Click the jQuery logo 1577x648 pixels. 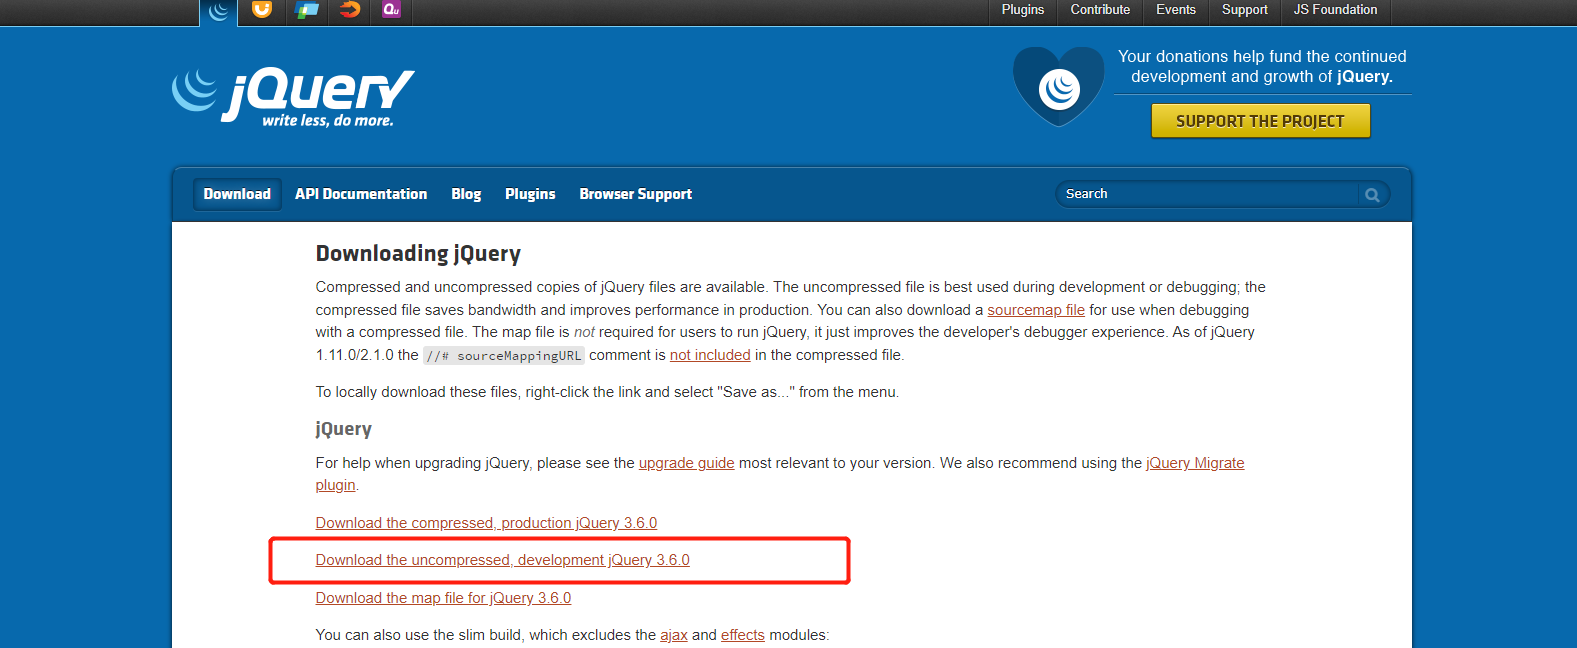(293, 97)
